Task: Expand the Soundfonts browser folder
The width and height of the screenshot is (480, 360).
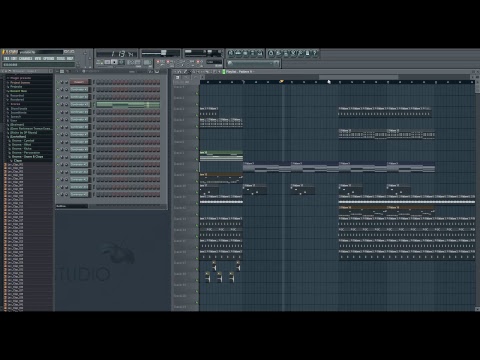Action: pos(18,113)
